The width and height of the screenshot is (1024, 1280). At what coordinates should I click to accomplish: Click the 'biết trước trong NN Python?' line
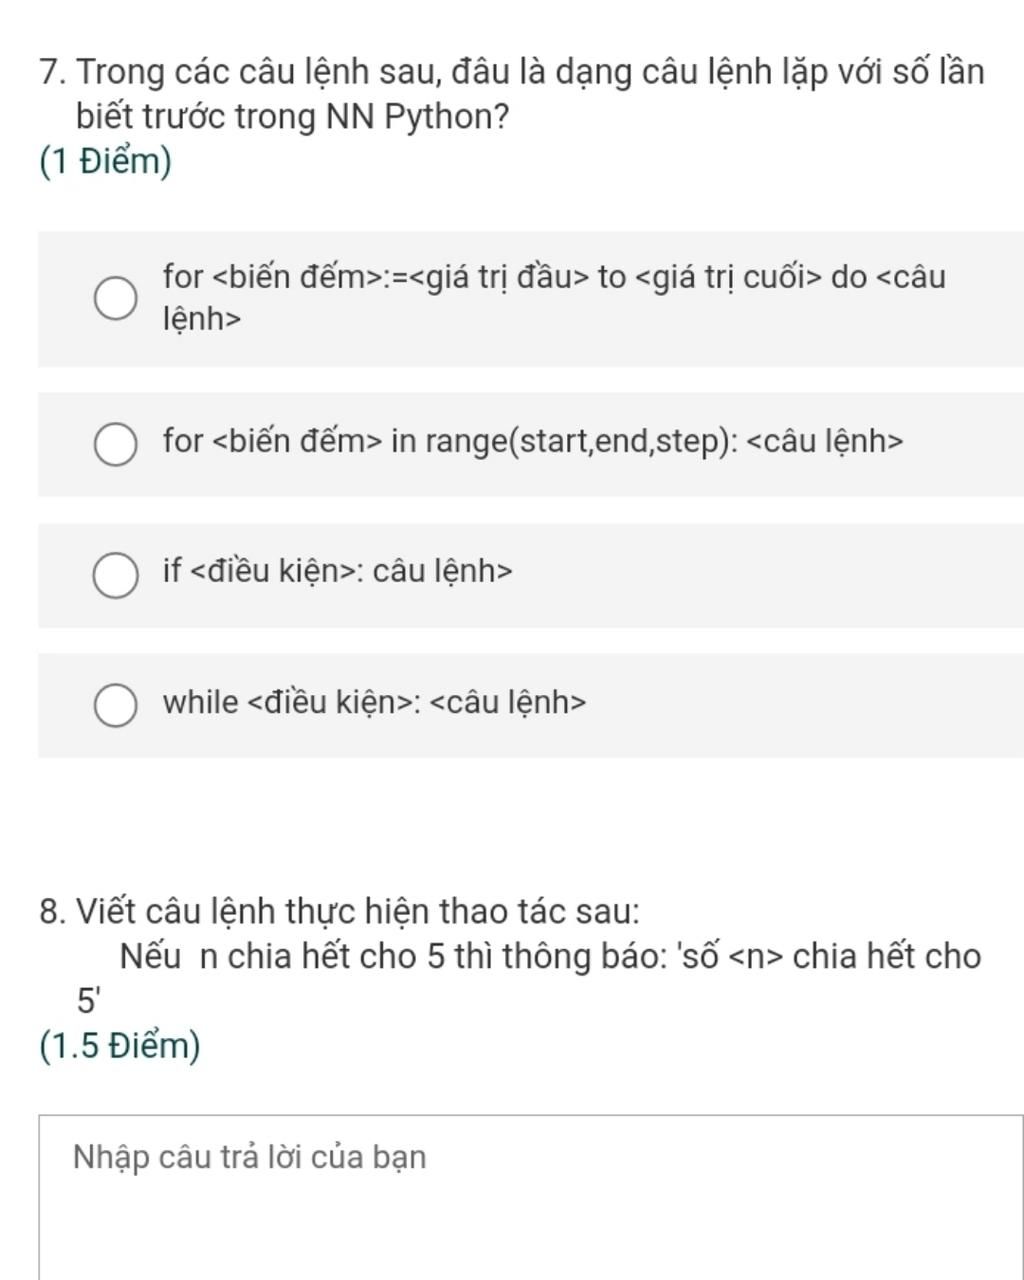point(293,117)
